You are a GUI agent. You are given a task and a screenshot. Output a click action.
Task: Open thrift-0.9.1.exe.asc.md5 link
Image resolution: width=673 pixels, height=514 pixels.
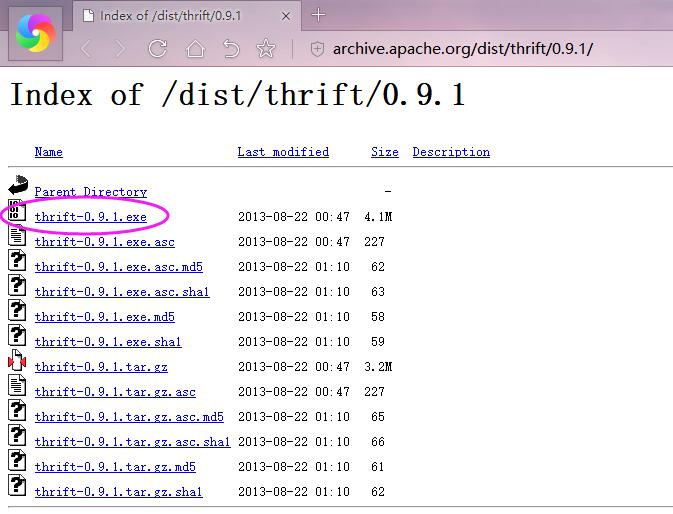click(118, 266)
